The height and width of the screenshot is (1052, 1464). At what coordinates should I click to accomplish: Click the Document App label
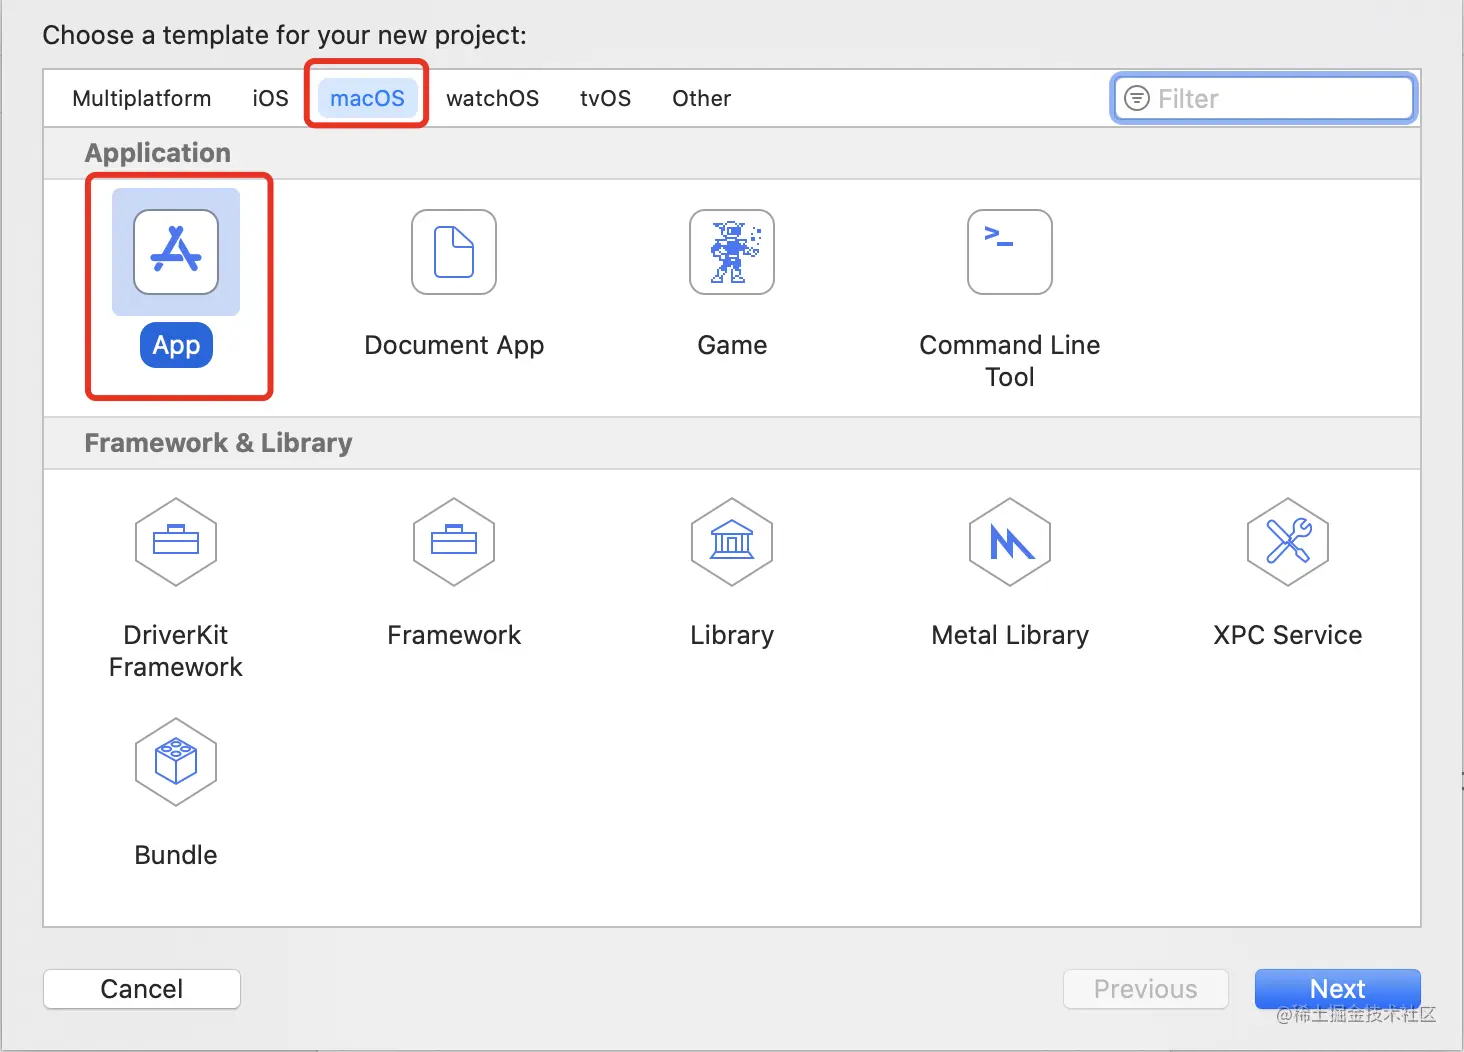point(454,345)
